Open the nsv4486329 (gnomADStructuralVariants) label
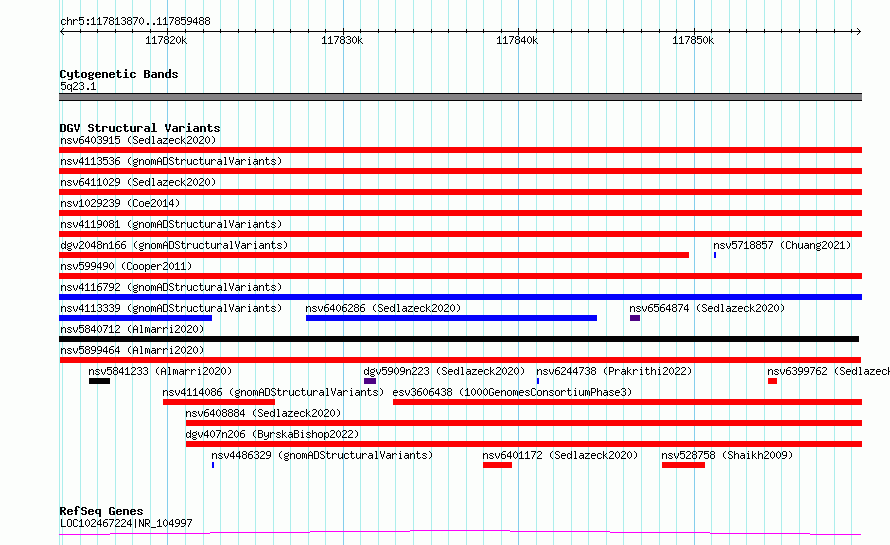Image resolution: width=890 pixels, height=545 pixels. (322, 455)
